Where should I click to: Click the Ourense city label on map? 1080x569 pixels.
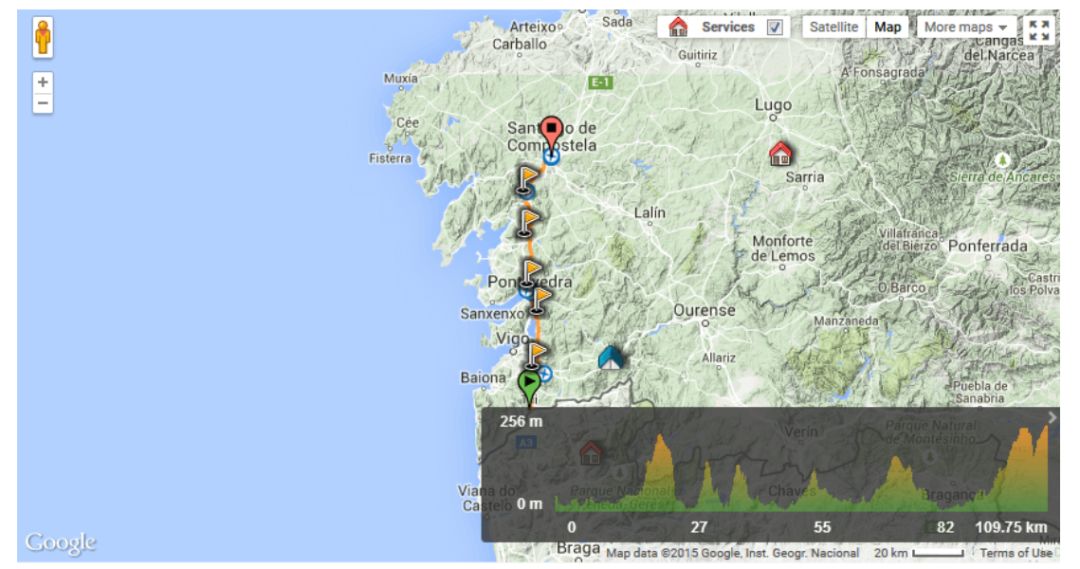coord(704,311)
